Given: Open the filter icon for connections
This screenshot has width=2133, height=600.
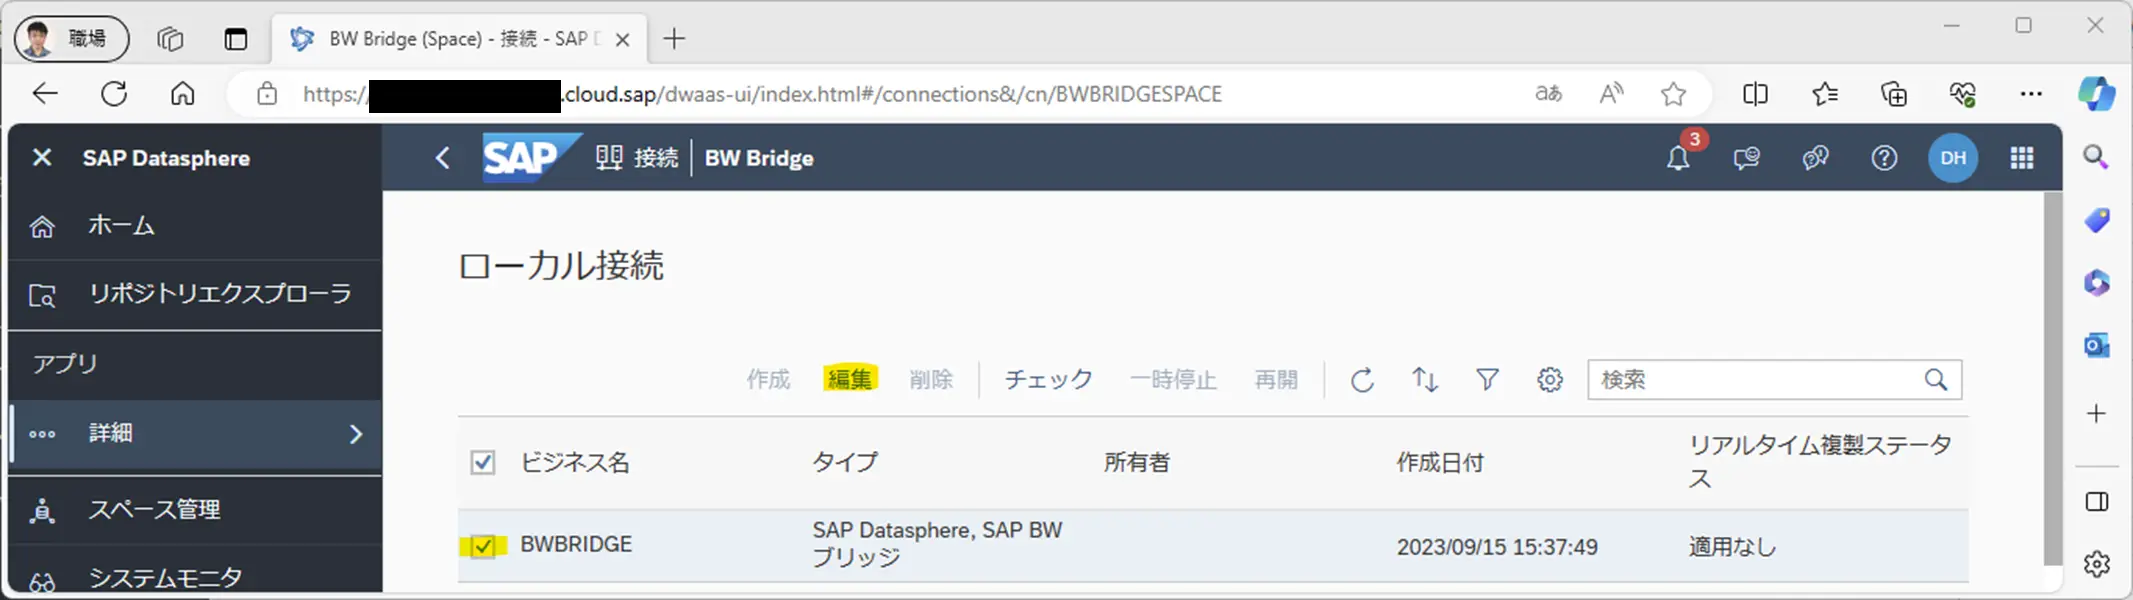Looking at the screenshot, I should [1487, 380].
